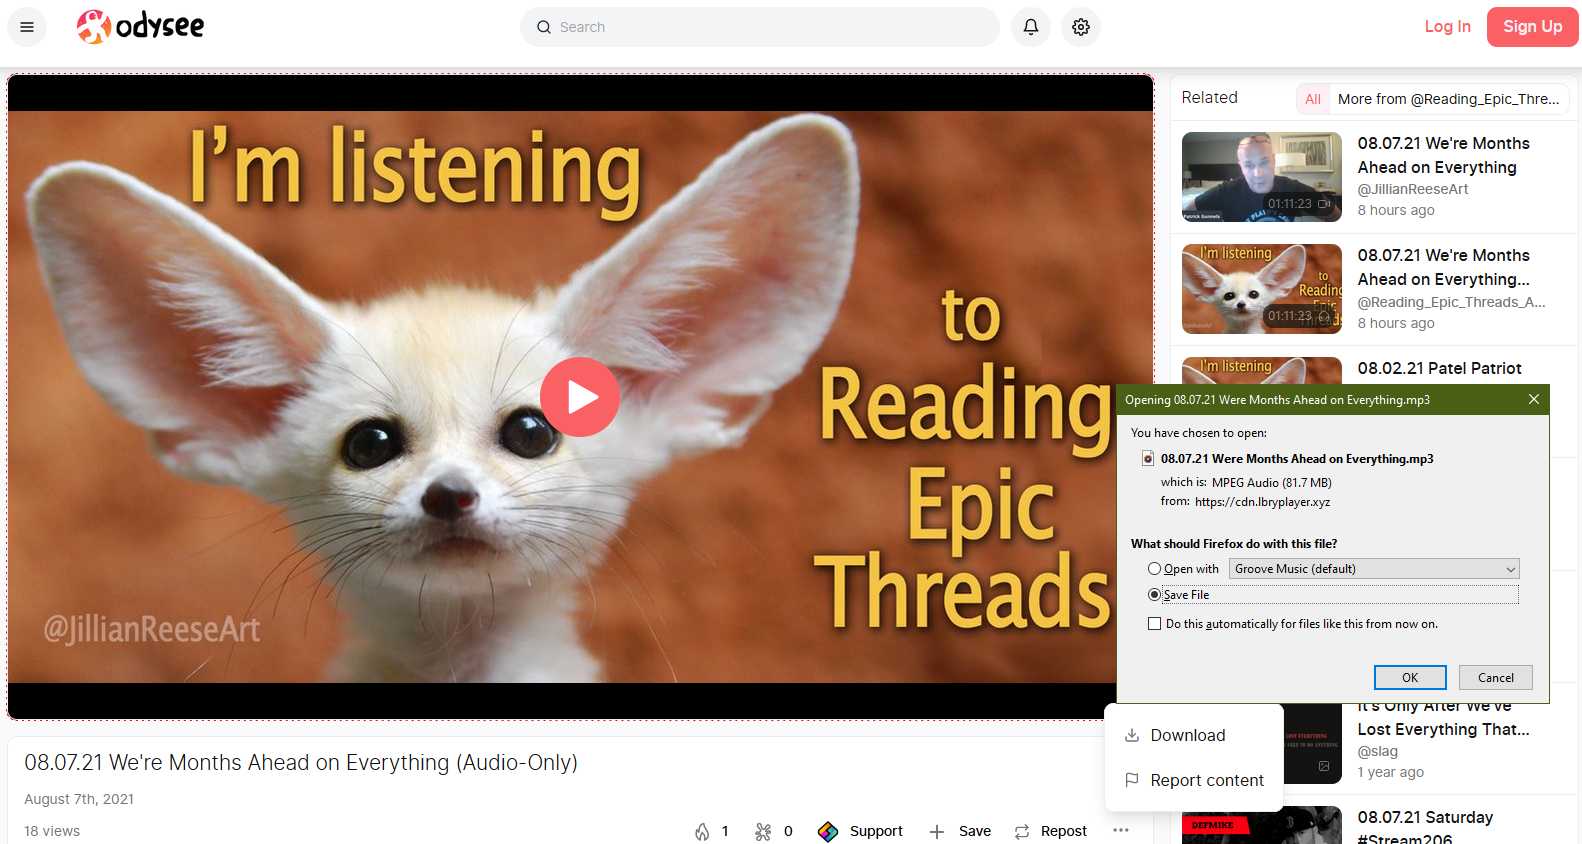Open the @JillianReeseArt channel link
1582x844 pixels.
[1413, 189]
